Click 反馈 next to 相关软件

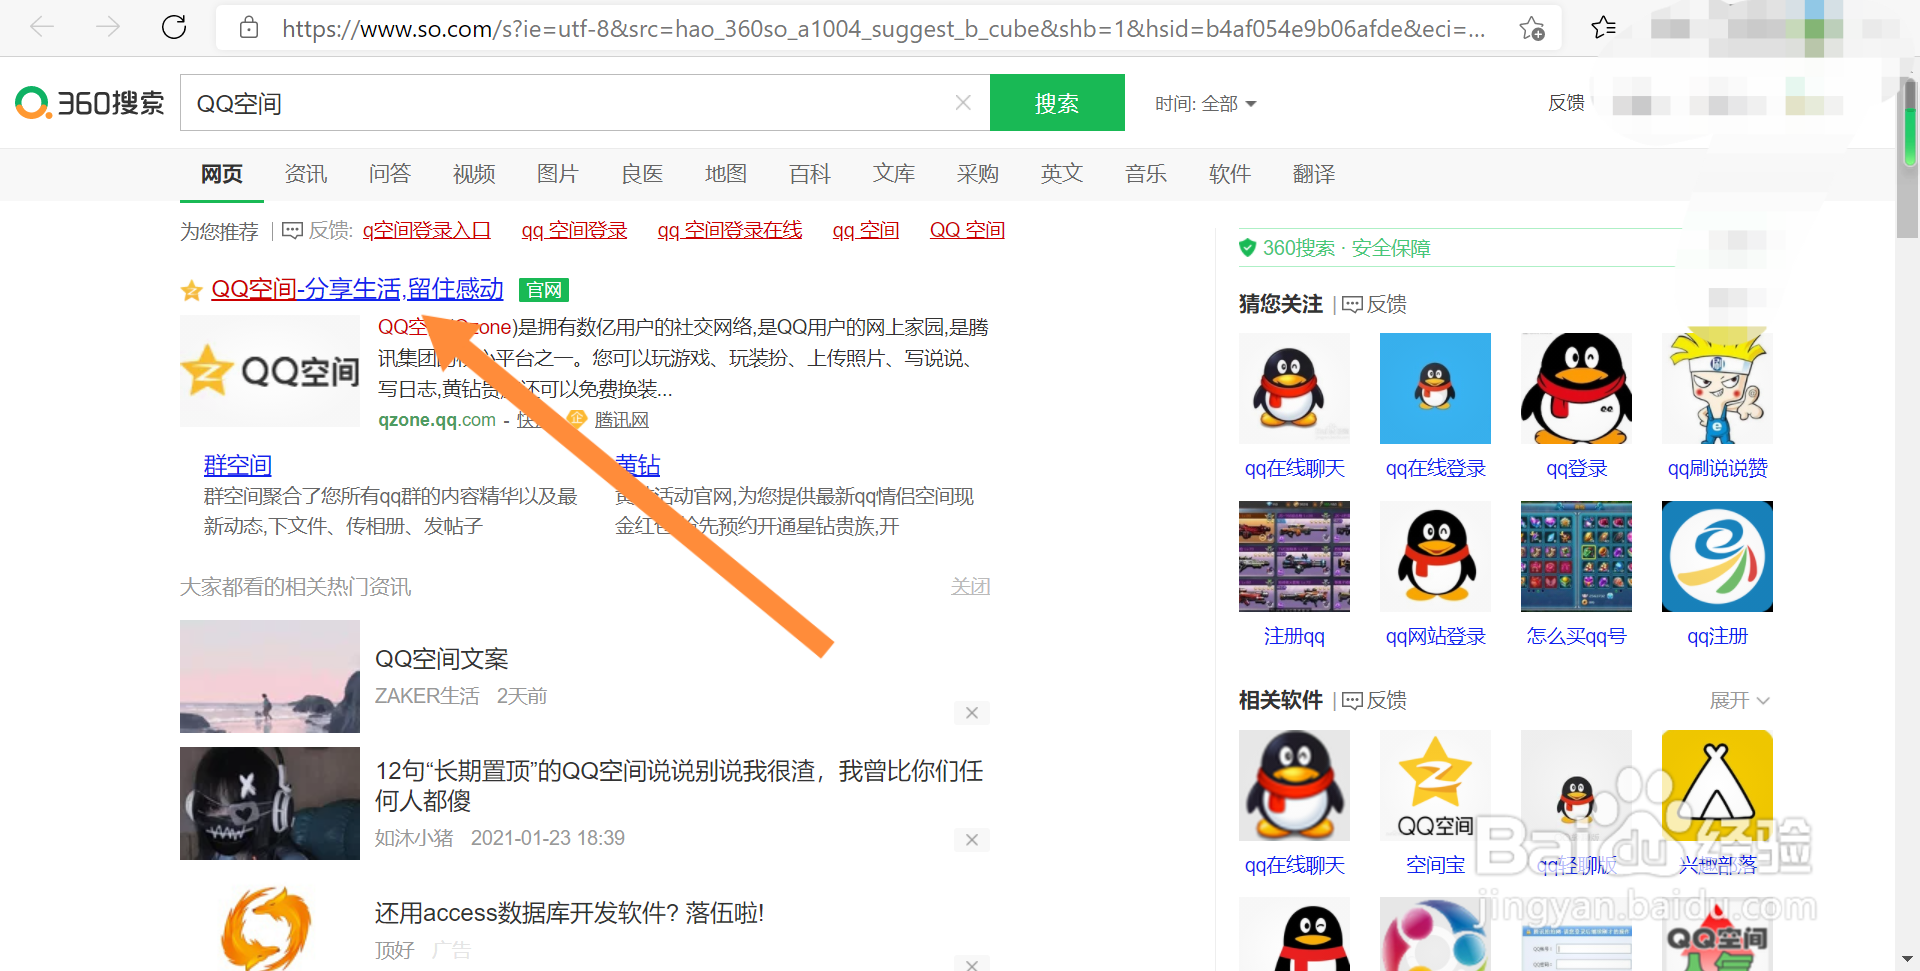coord(1375,700)
